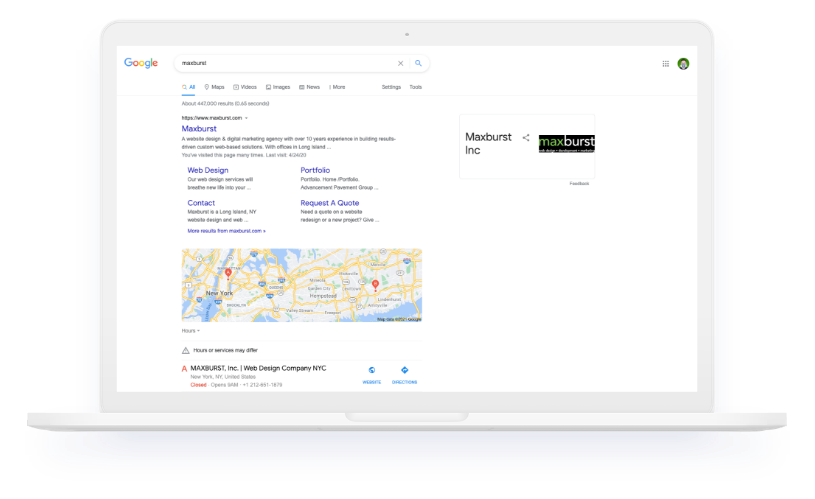The width and height of the screenshot is (815, 499).
Task: Click the red letter A marker for MAXBURST
Action: [x=184, y=369]
